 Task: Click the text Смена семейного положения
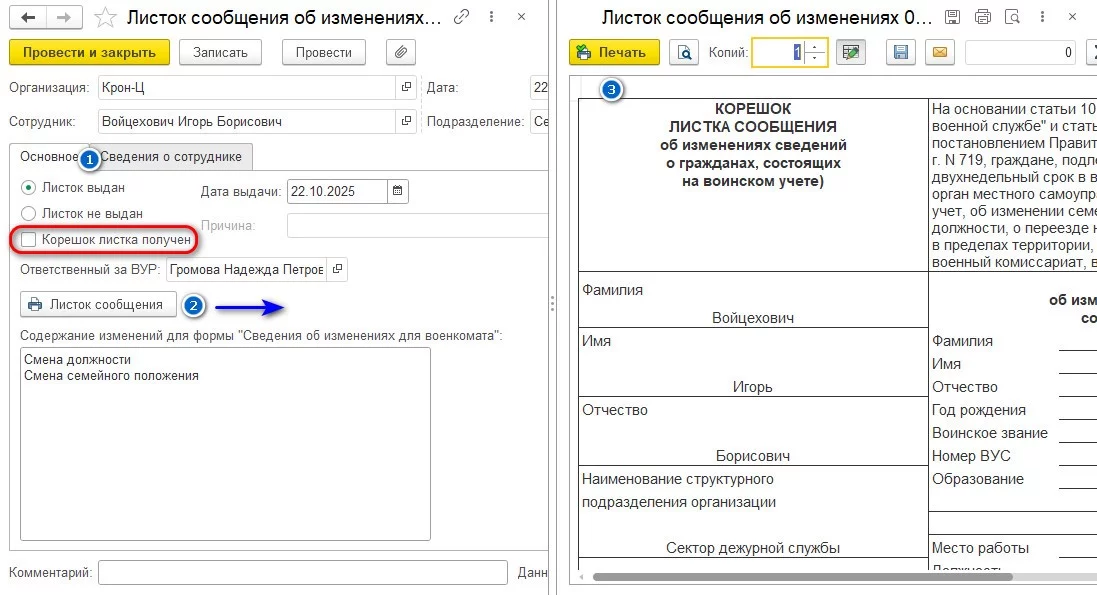click(111, 376)
